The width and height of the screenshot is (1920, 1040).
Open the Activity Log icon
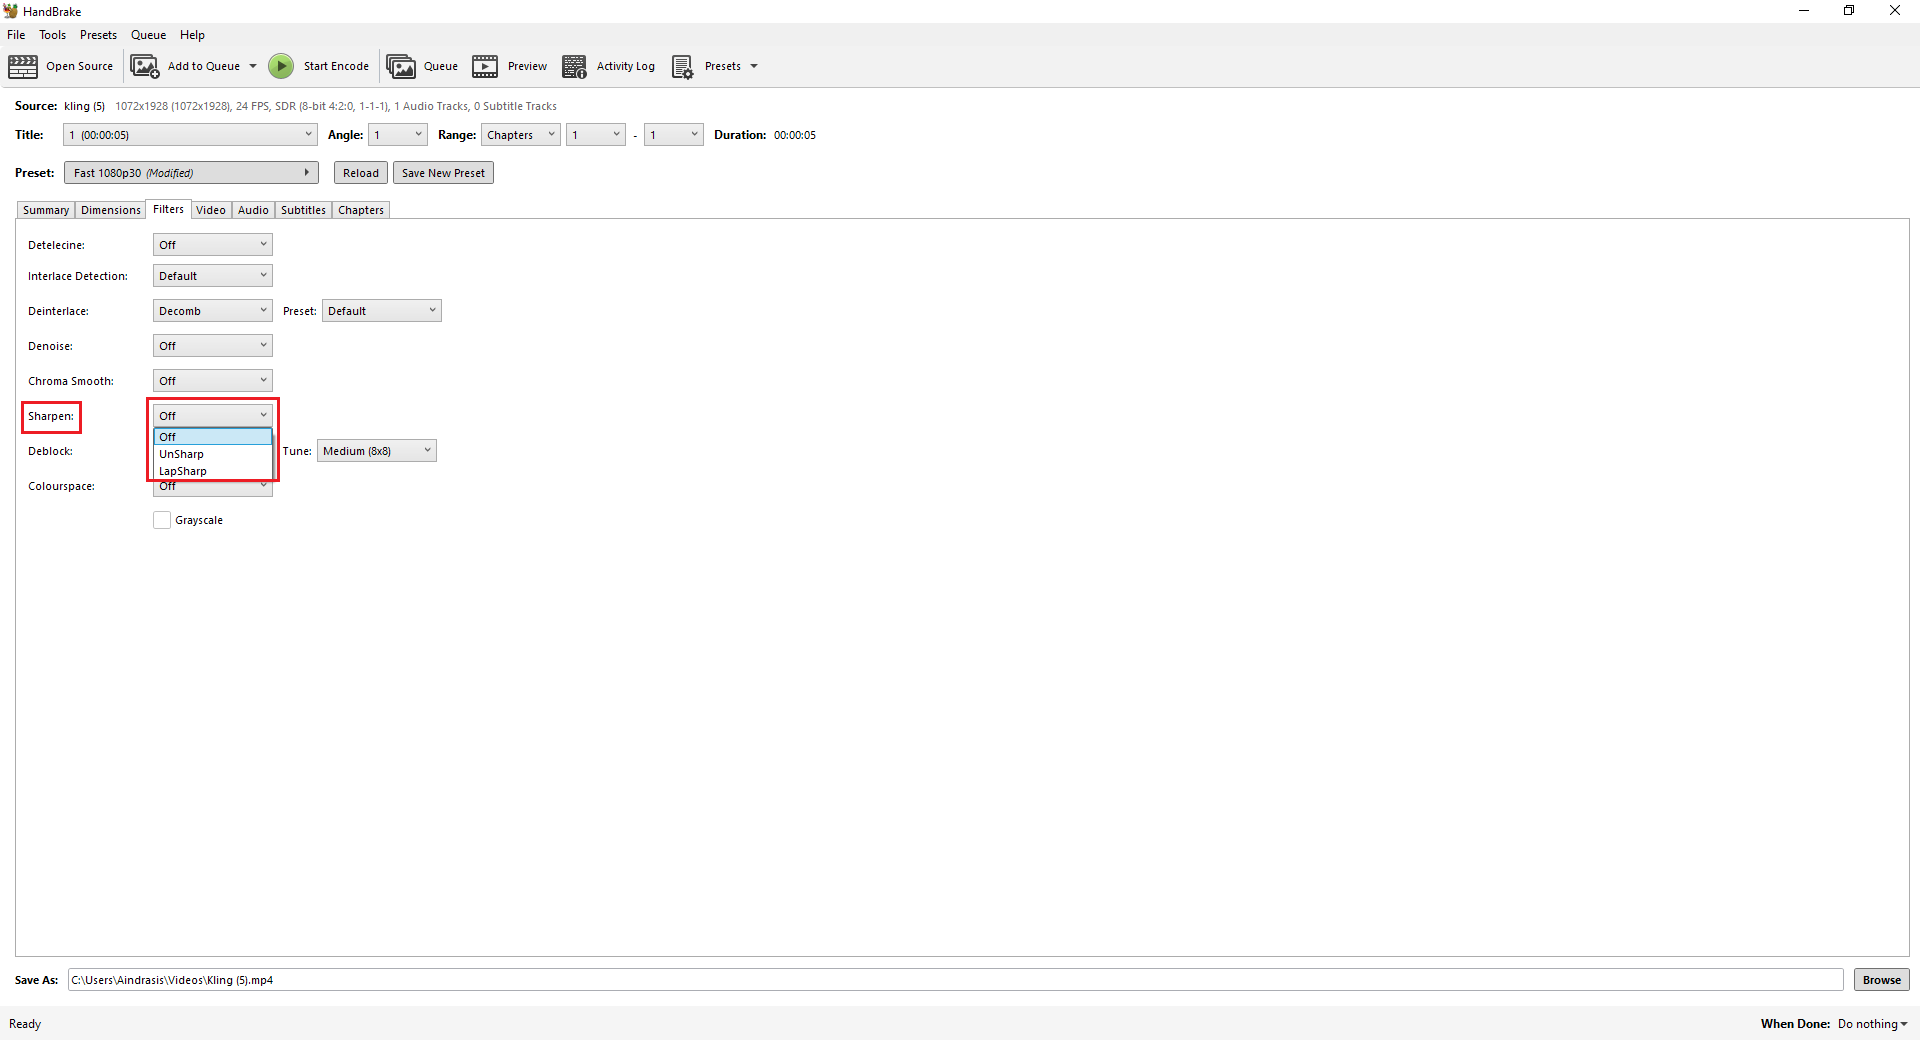[x=574, y=67]
